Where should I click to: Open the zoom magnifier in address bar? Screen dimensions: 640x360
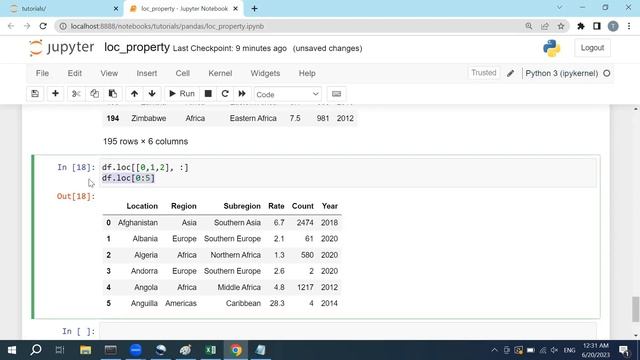point(529,26)
